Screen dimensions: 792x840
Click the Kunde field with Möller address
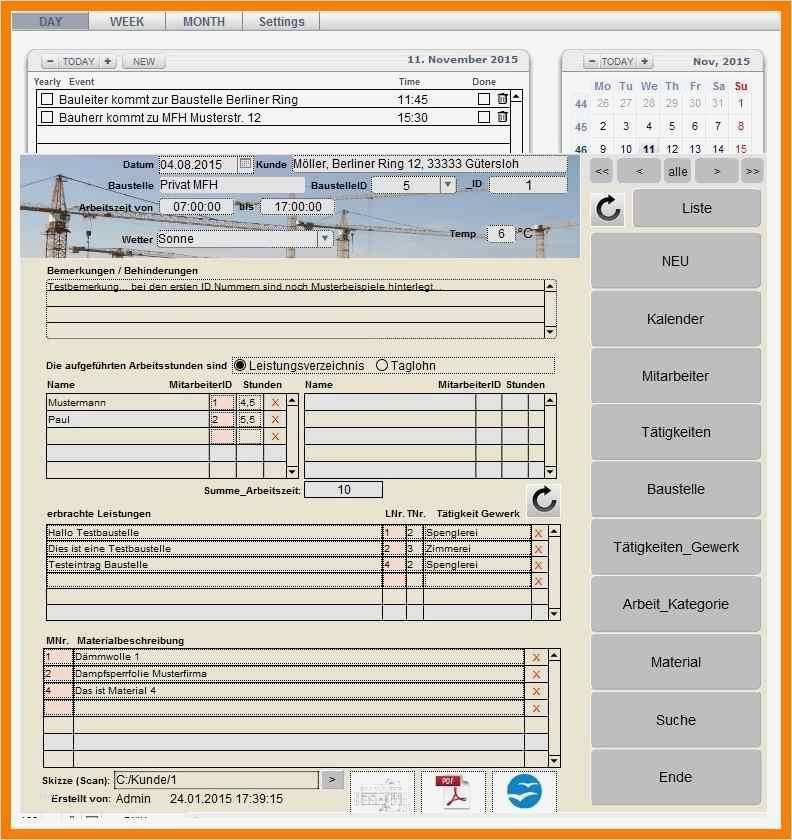click(429, 164)
